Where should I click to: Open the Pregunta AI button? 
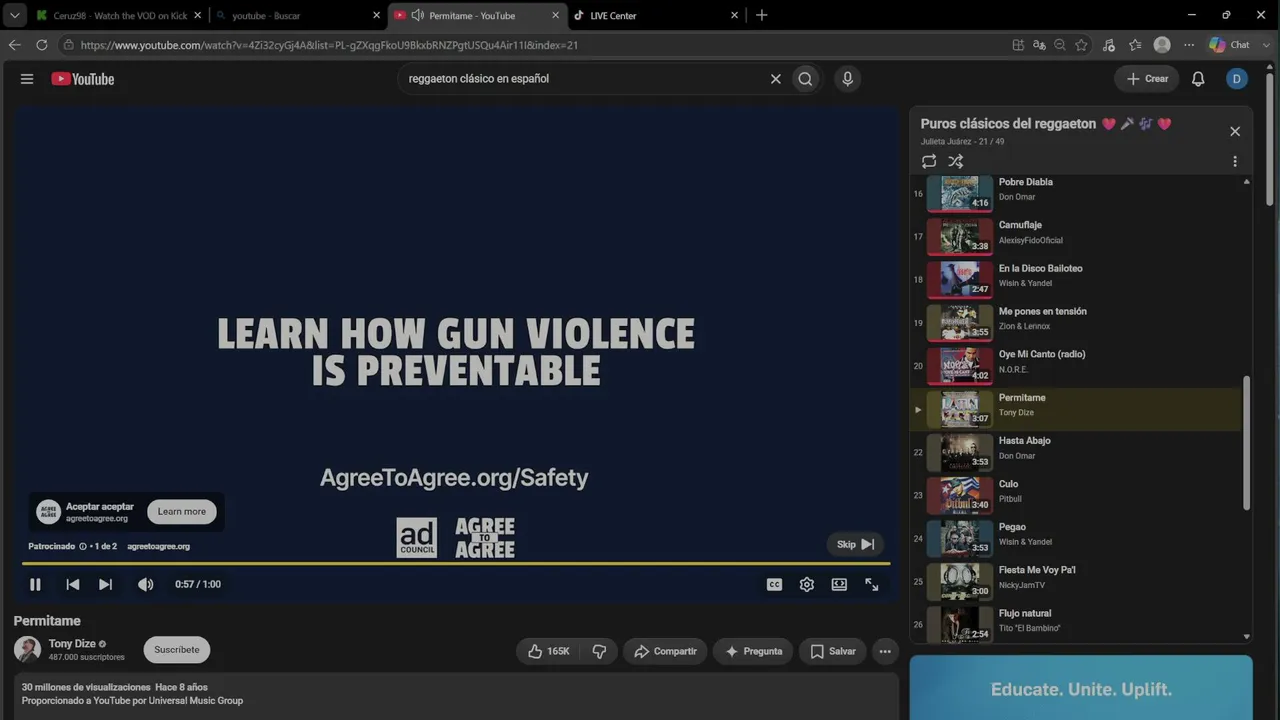[754, 651]
